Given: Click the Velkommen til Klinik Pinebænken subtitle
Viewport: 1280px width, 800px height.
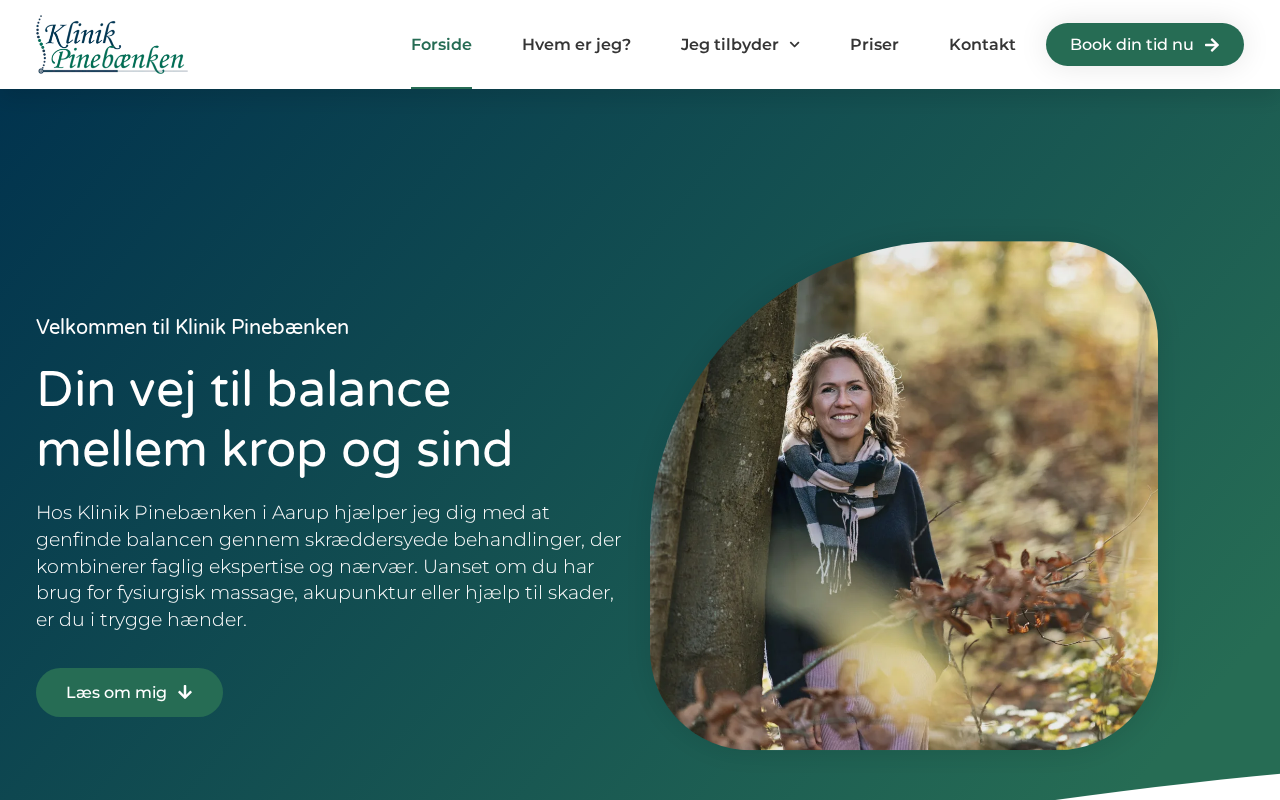Looking at the screenshot, I should coord(192,327).
